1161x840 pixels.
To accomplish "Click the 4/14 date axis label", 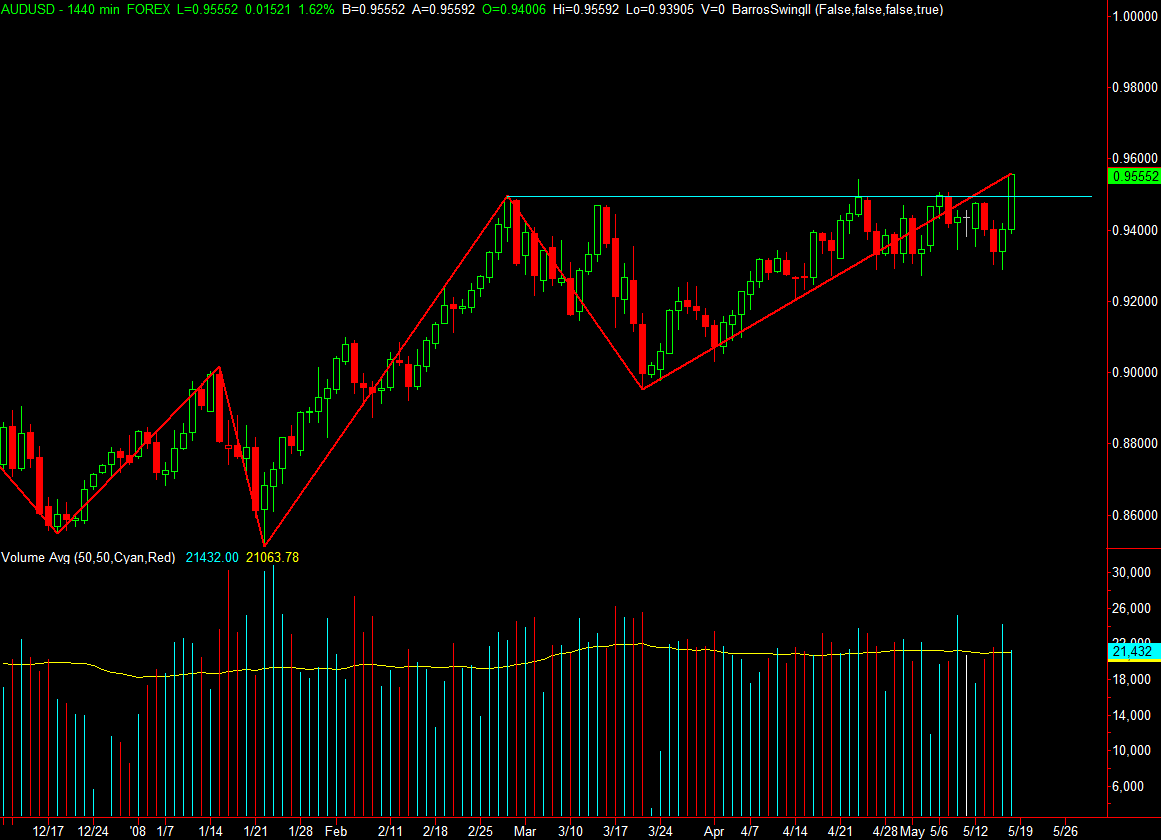I will click(795, 831).
